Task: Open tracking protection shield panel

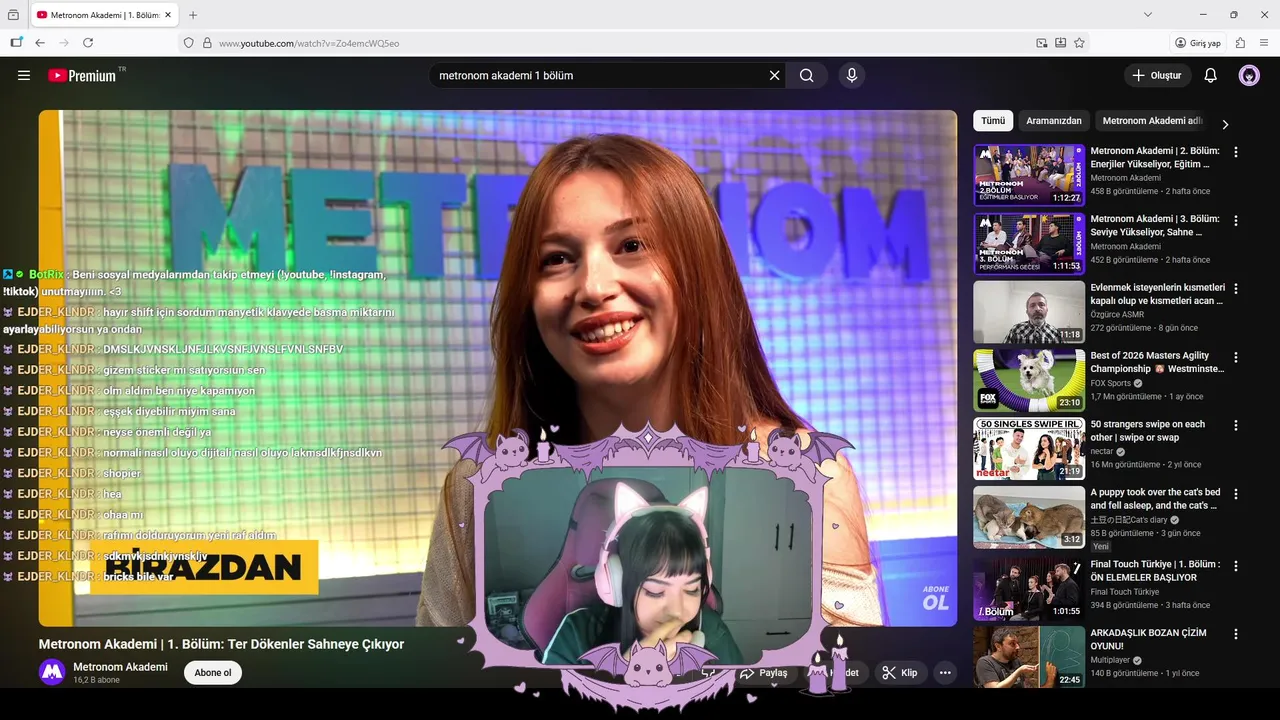Action: [x=188, y=43]
